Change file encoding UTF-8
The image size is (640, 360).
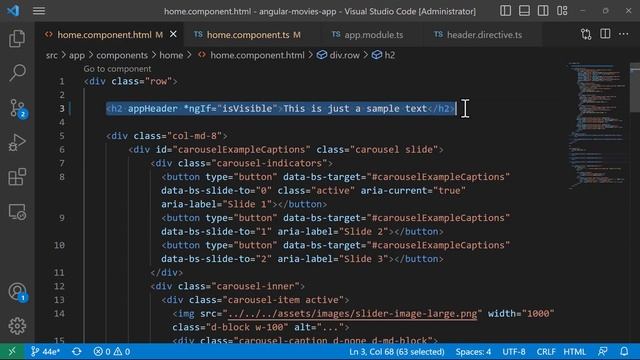click(513, 351)
